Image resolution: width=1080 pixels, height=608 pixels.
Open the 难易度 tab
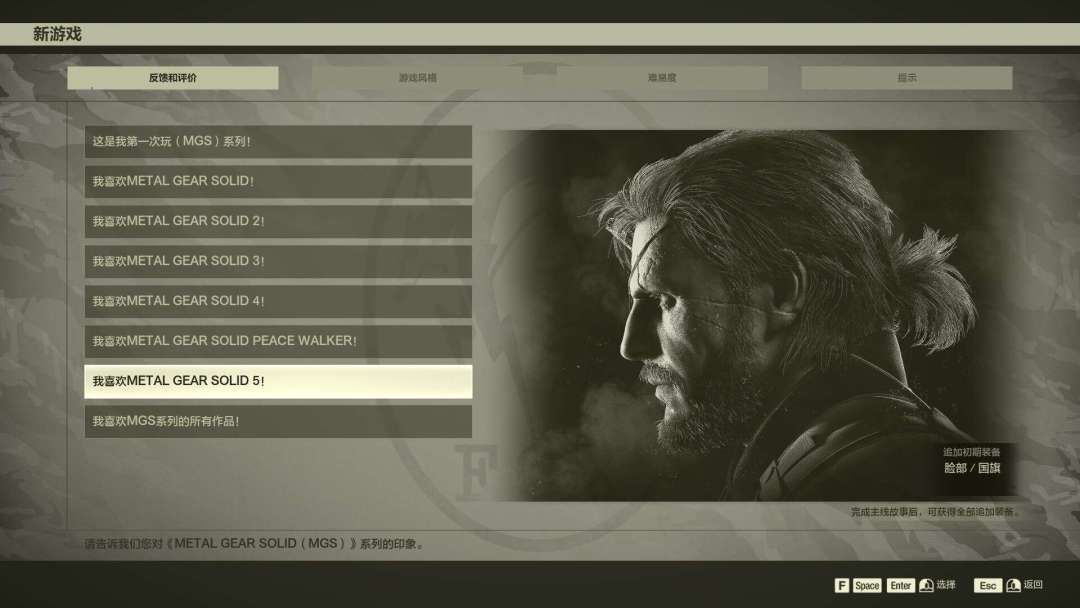[x=662, y=78]
